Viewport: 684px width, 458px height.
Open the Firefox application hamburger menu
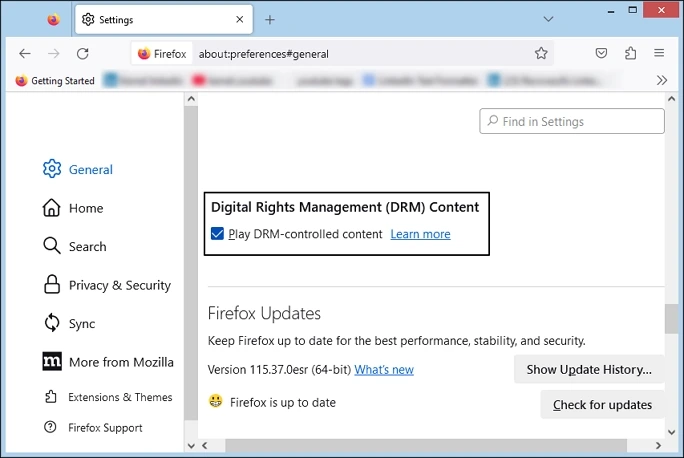659,53
